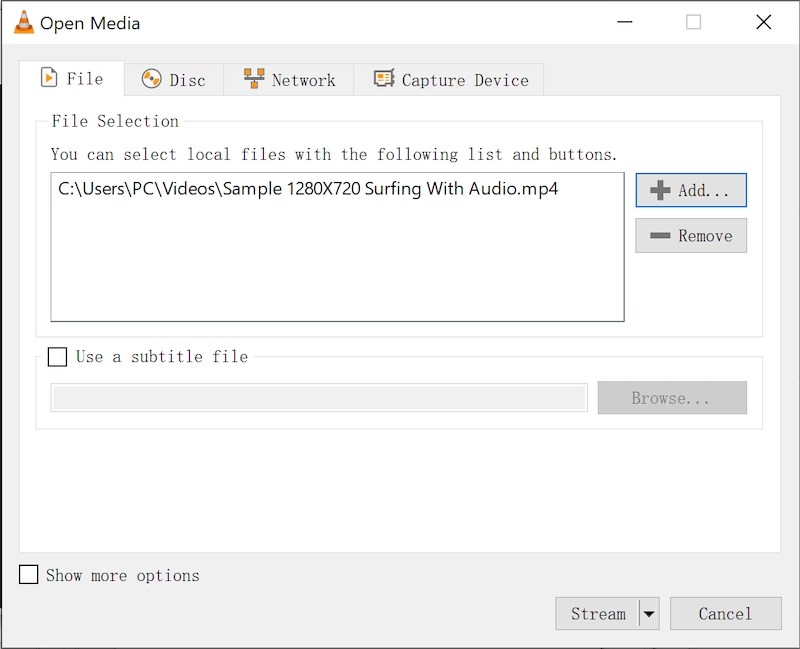This screenshot has height=649, width=800.
Task: Click the disabled Browse button
Action: click(x=671, y=398)
